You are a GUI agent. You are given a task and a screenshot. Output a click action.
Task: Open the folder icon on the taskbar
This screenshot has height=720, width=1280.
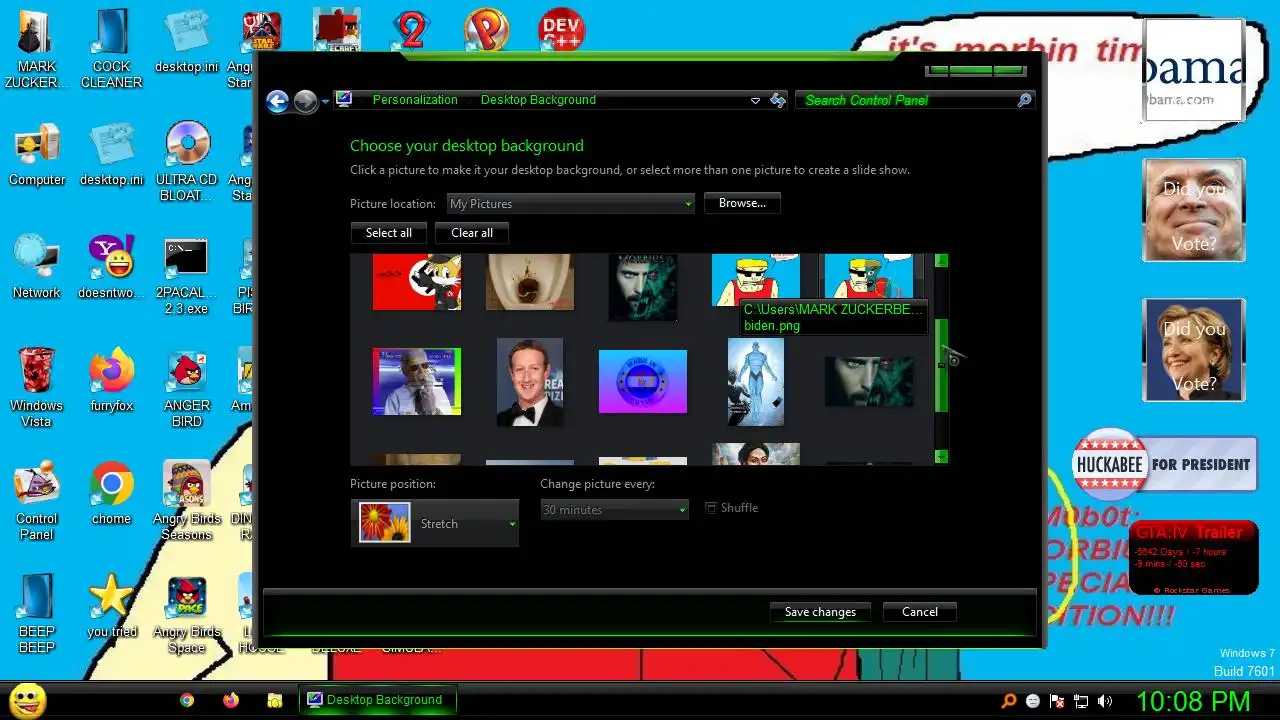(x=275, y=701)
